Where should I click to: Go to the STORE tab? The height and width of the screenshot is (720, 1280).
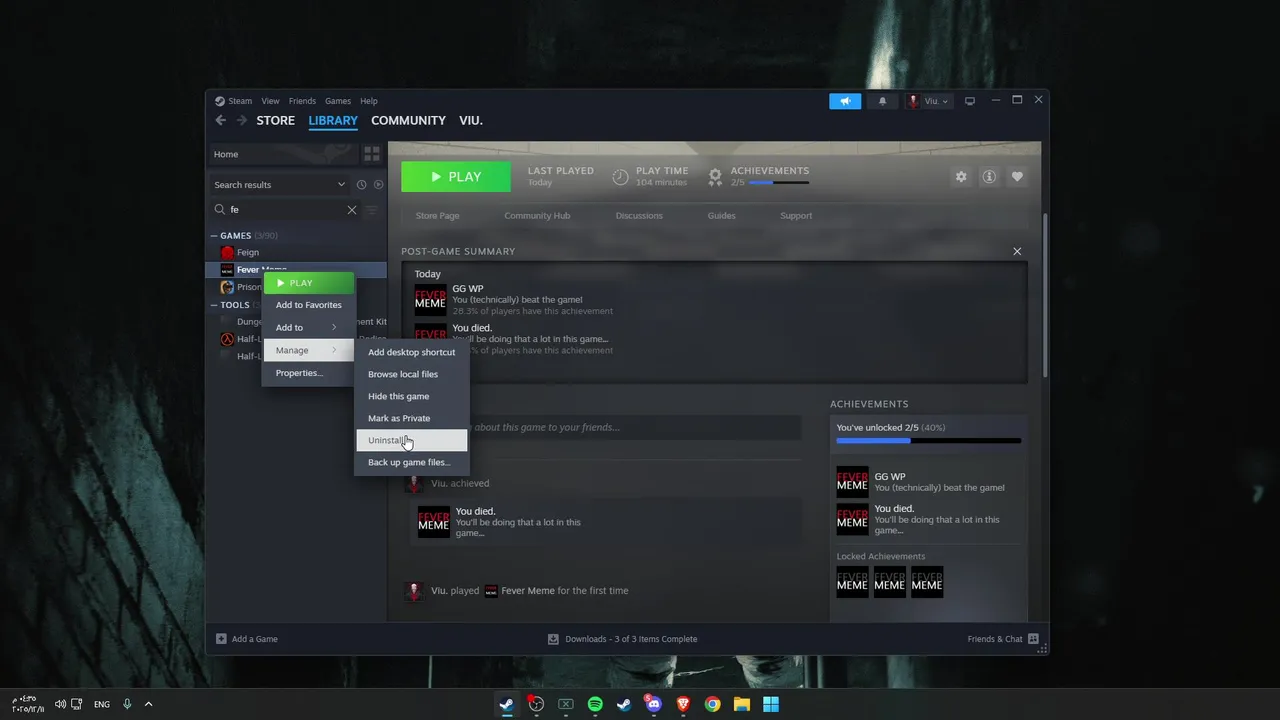[275, 120]
